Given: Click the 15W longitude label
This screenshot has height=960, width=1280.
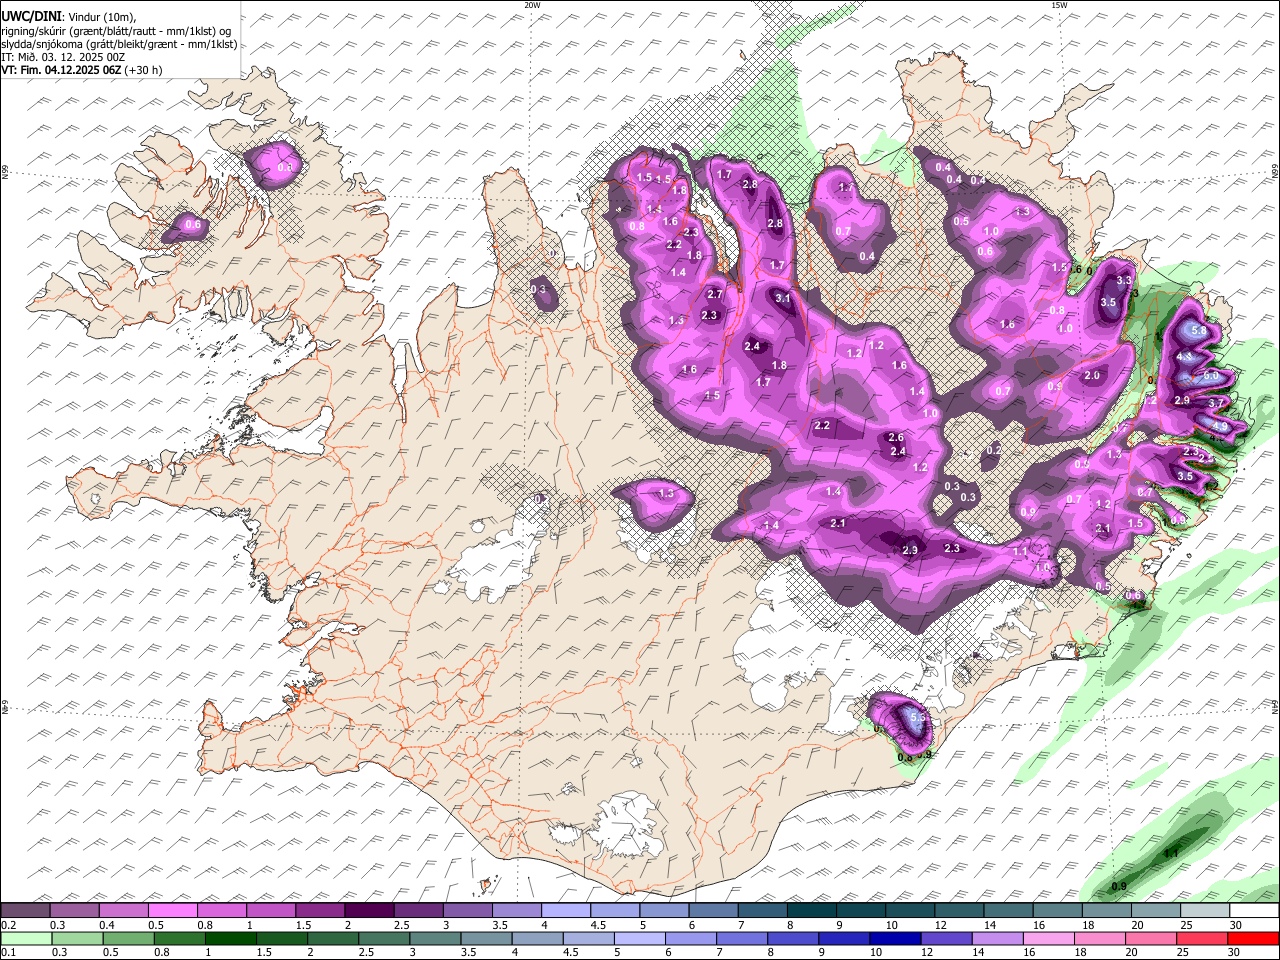Looking at the screenshot, I should [x=1059, y=5].
